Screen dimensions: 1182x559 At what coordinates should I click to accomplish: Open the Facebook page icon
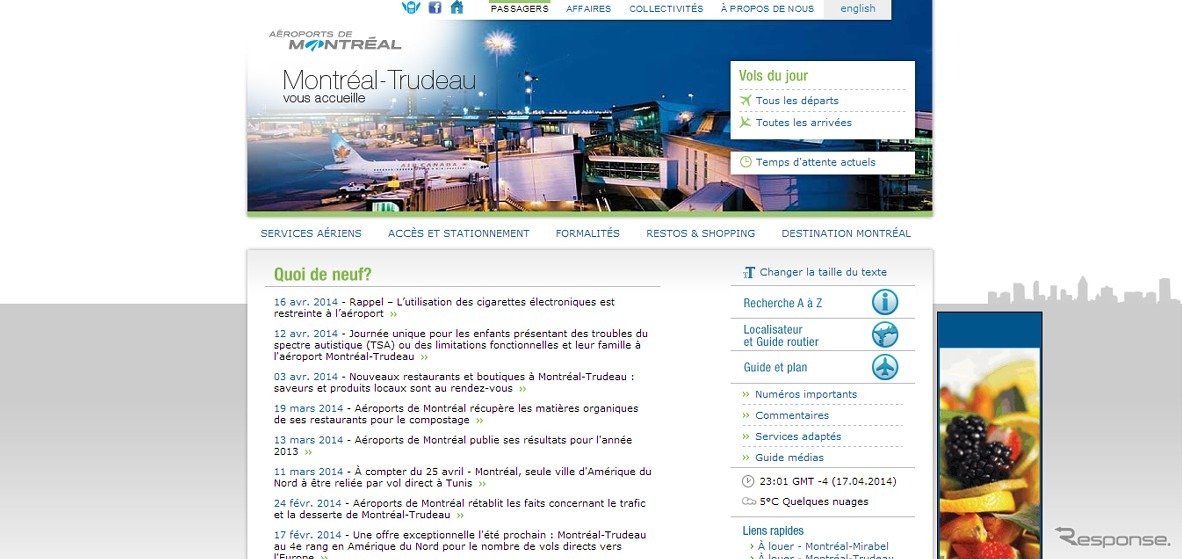pyautogui.click(x=435, y=8)
